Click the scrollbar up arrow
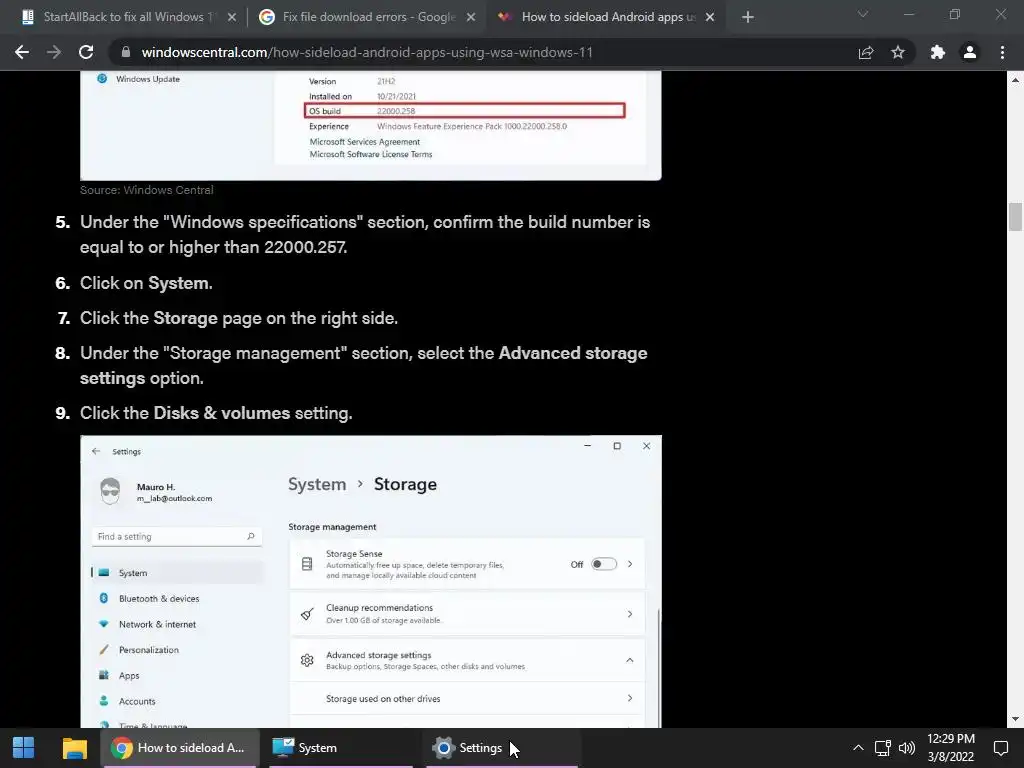 tap(1015, 80)
